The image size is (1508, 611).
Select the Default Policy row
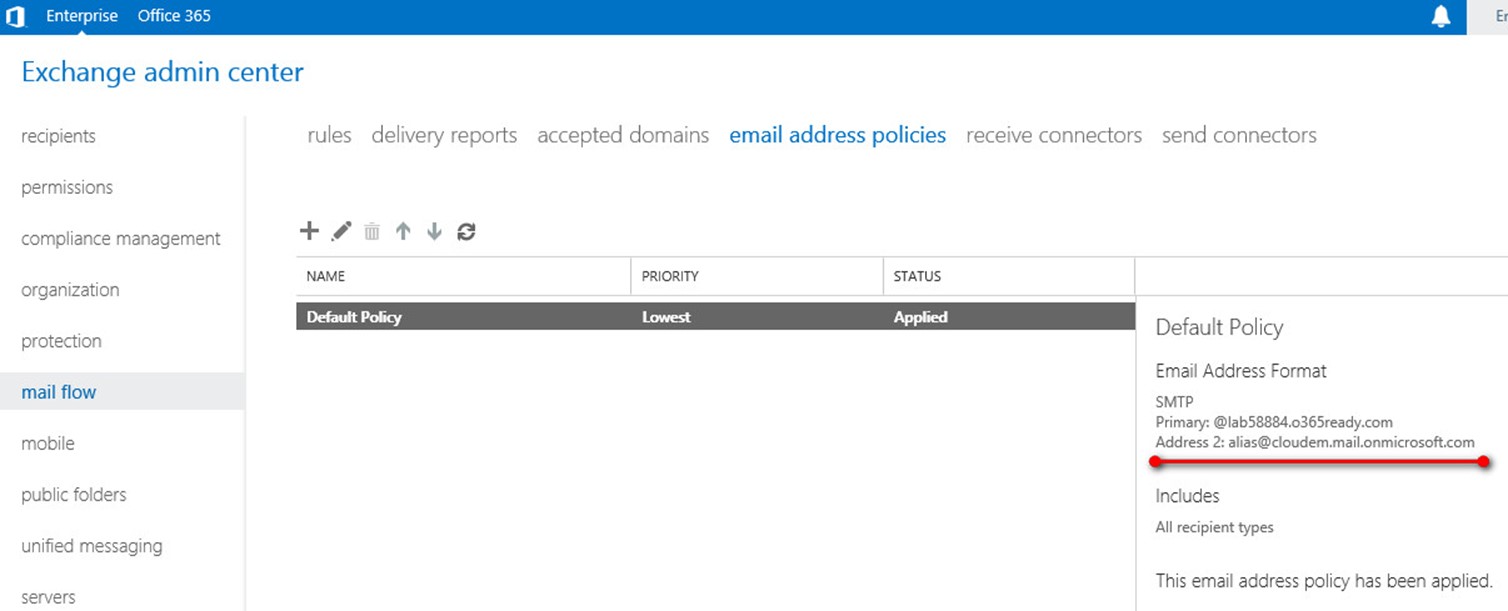[716, 317]
